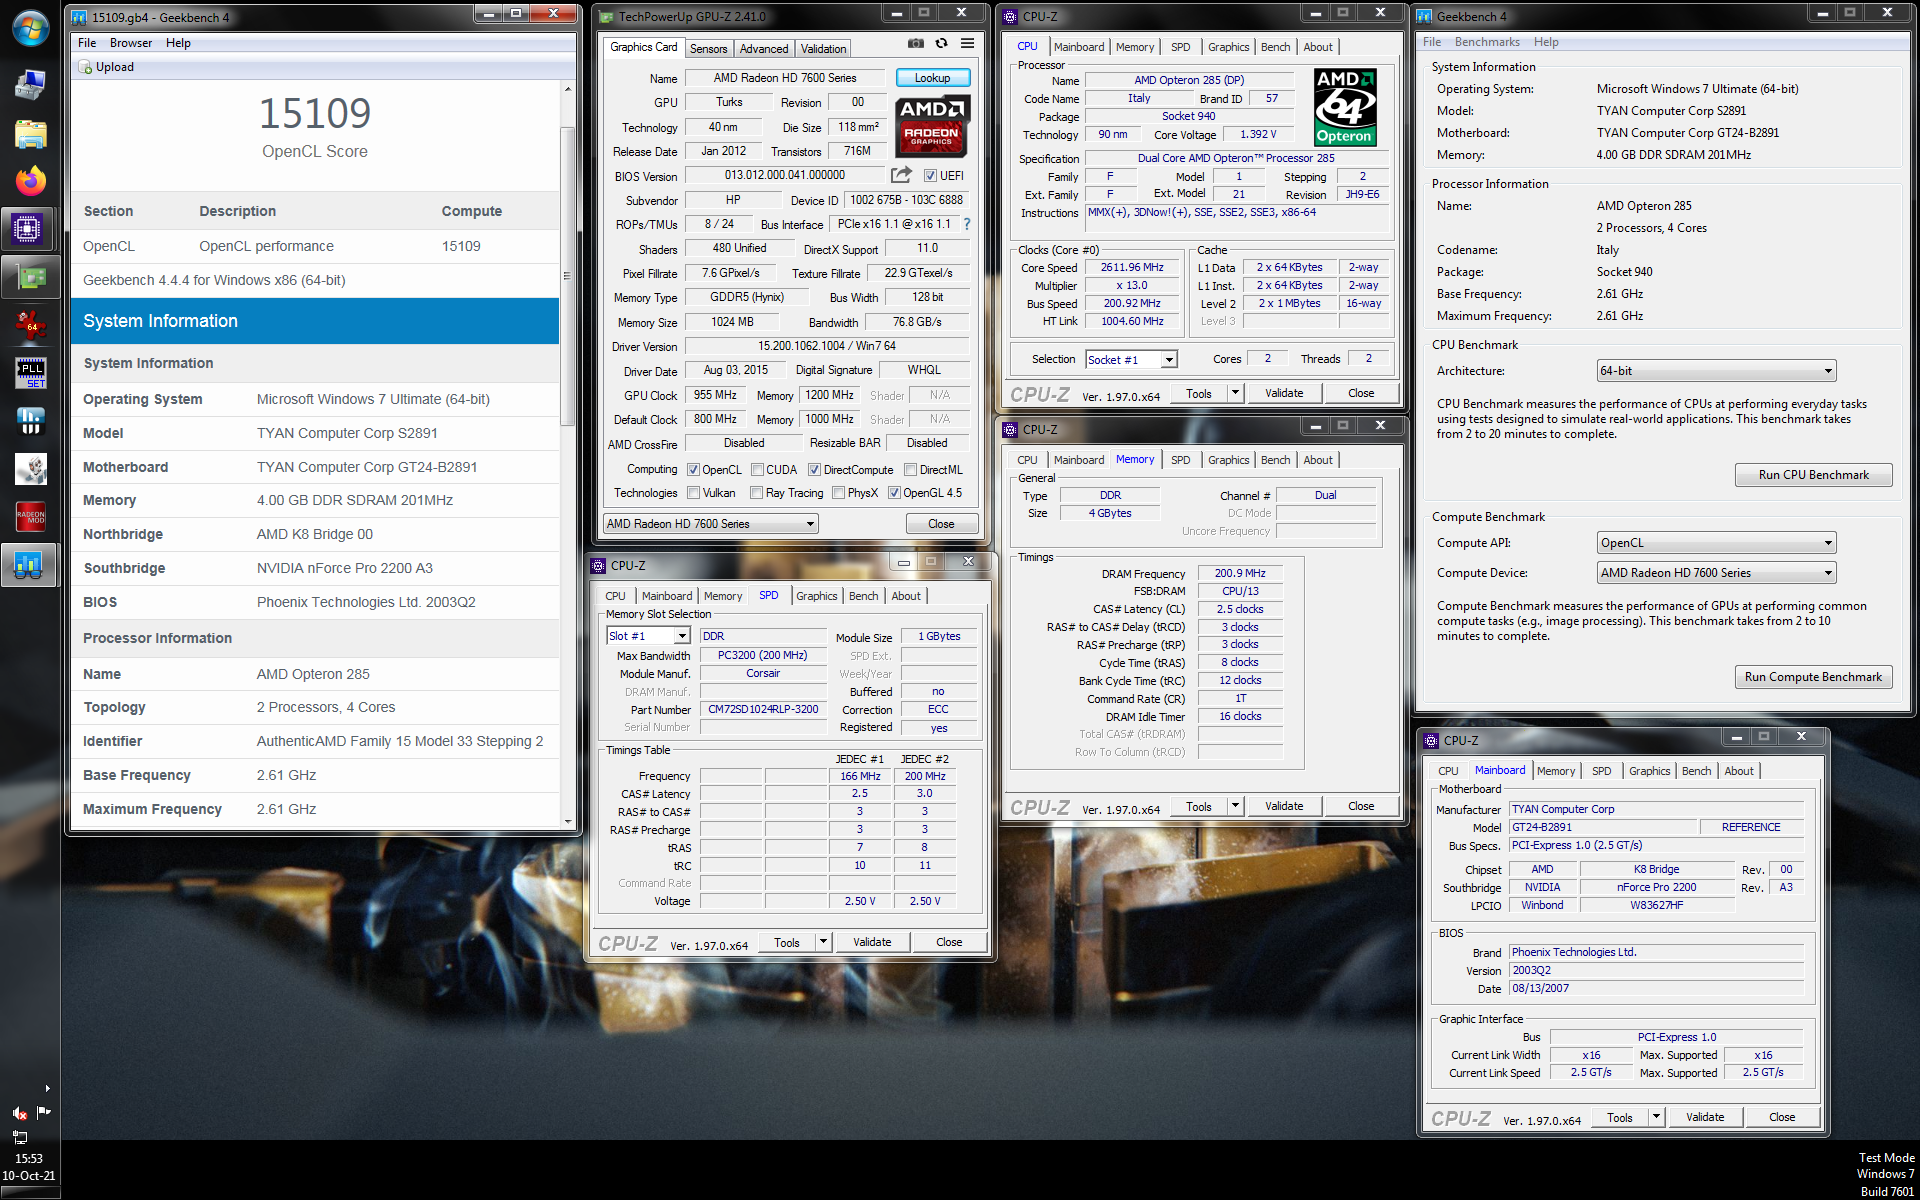Toggle the CUDA checkbox

[757, 470]
